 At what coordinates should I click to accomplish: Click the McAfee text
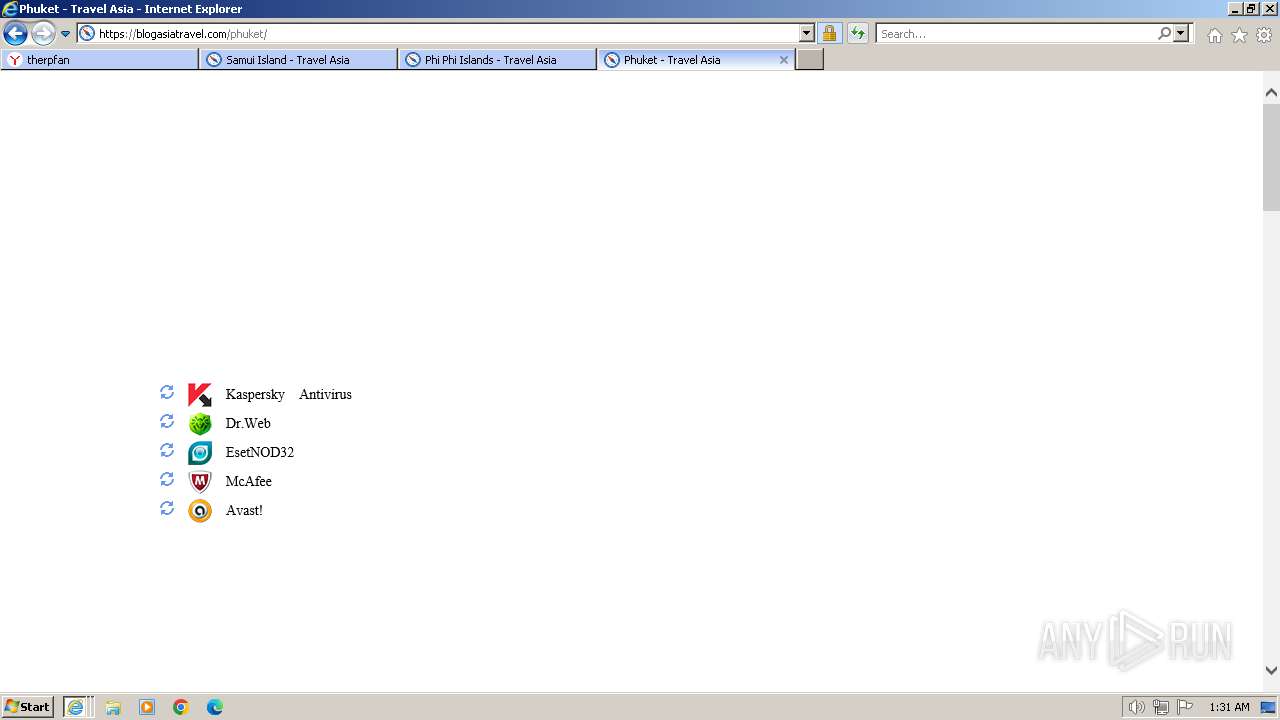pyautogui.click(x=248, y=481)
